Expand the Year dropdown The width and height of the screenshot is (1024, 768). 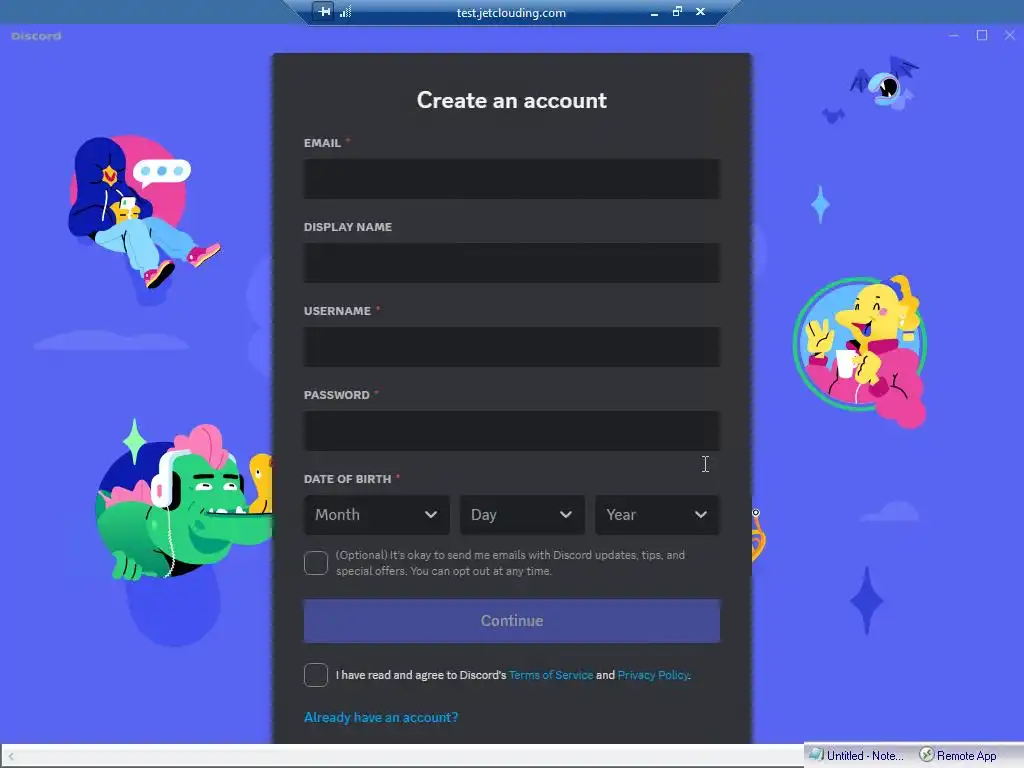tap(657, 515)
